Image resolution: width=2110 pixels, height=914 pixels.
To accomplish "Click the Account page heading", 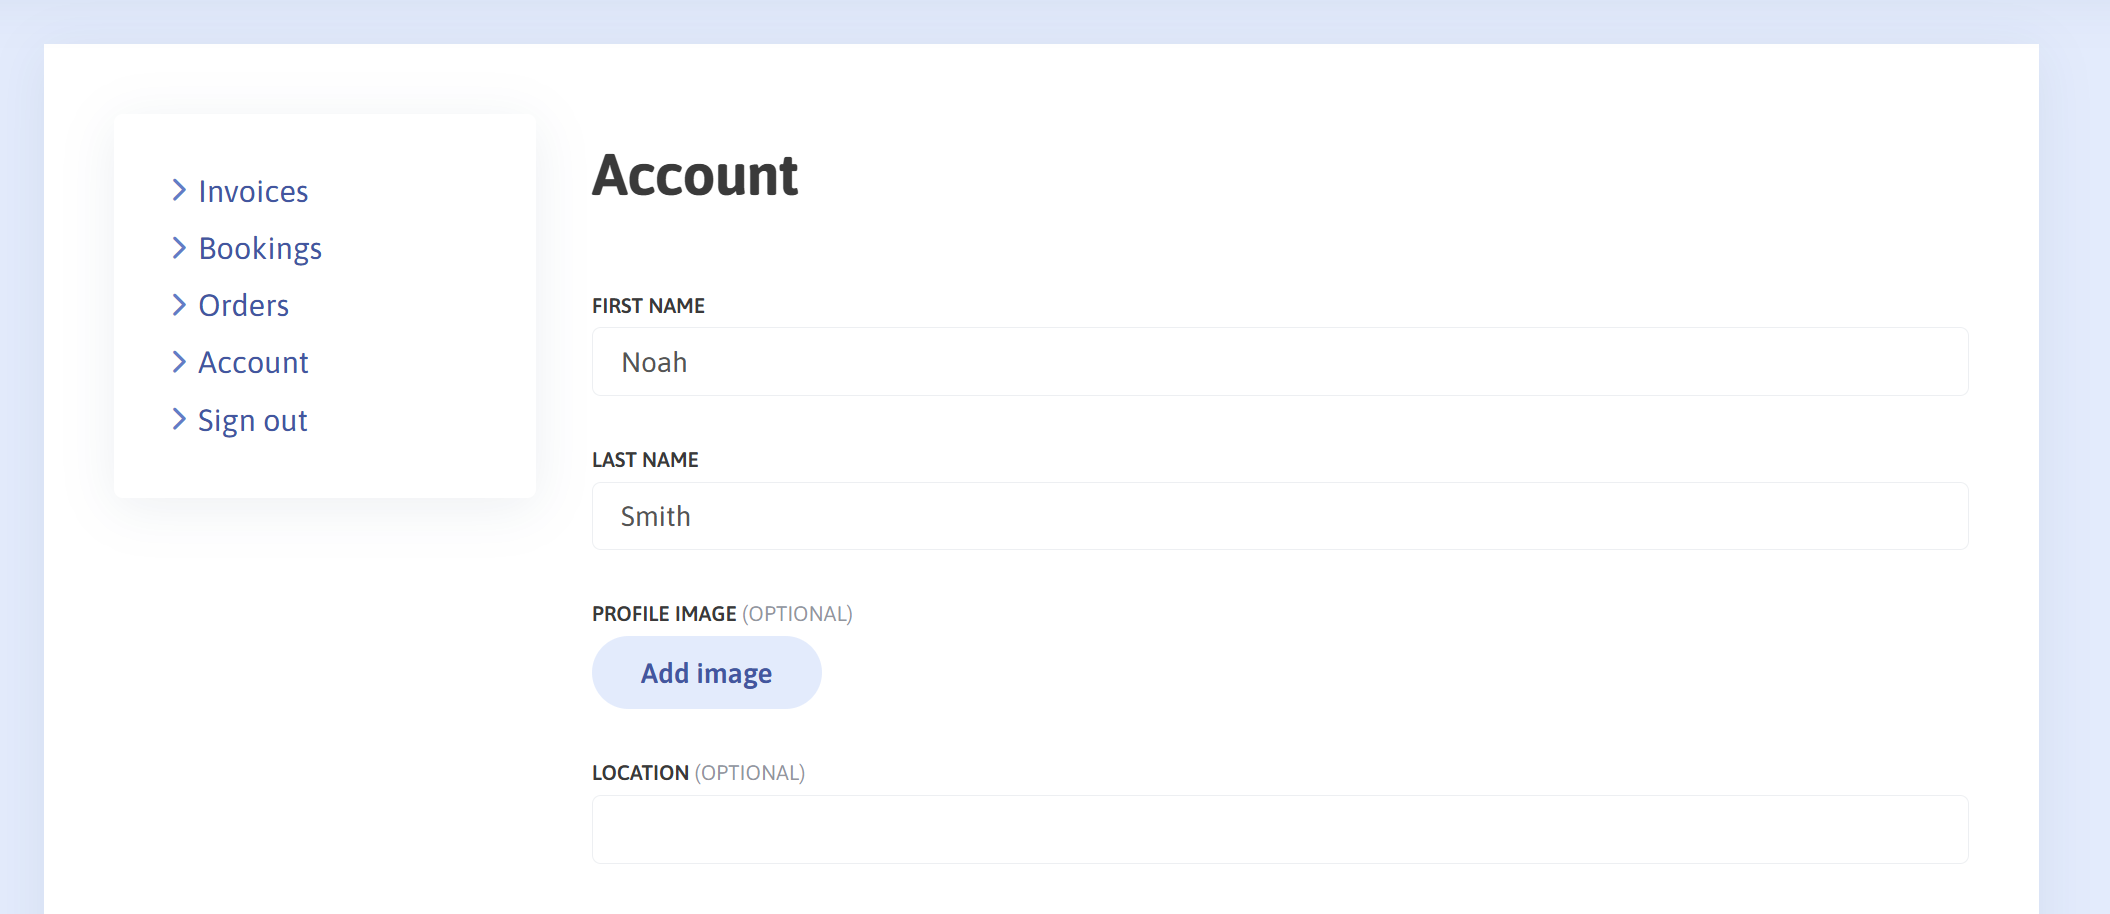I will click(x=695, y=176).
